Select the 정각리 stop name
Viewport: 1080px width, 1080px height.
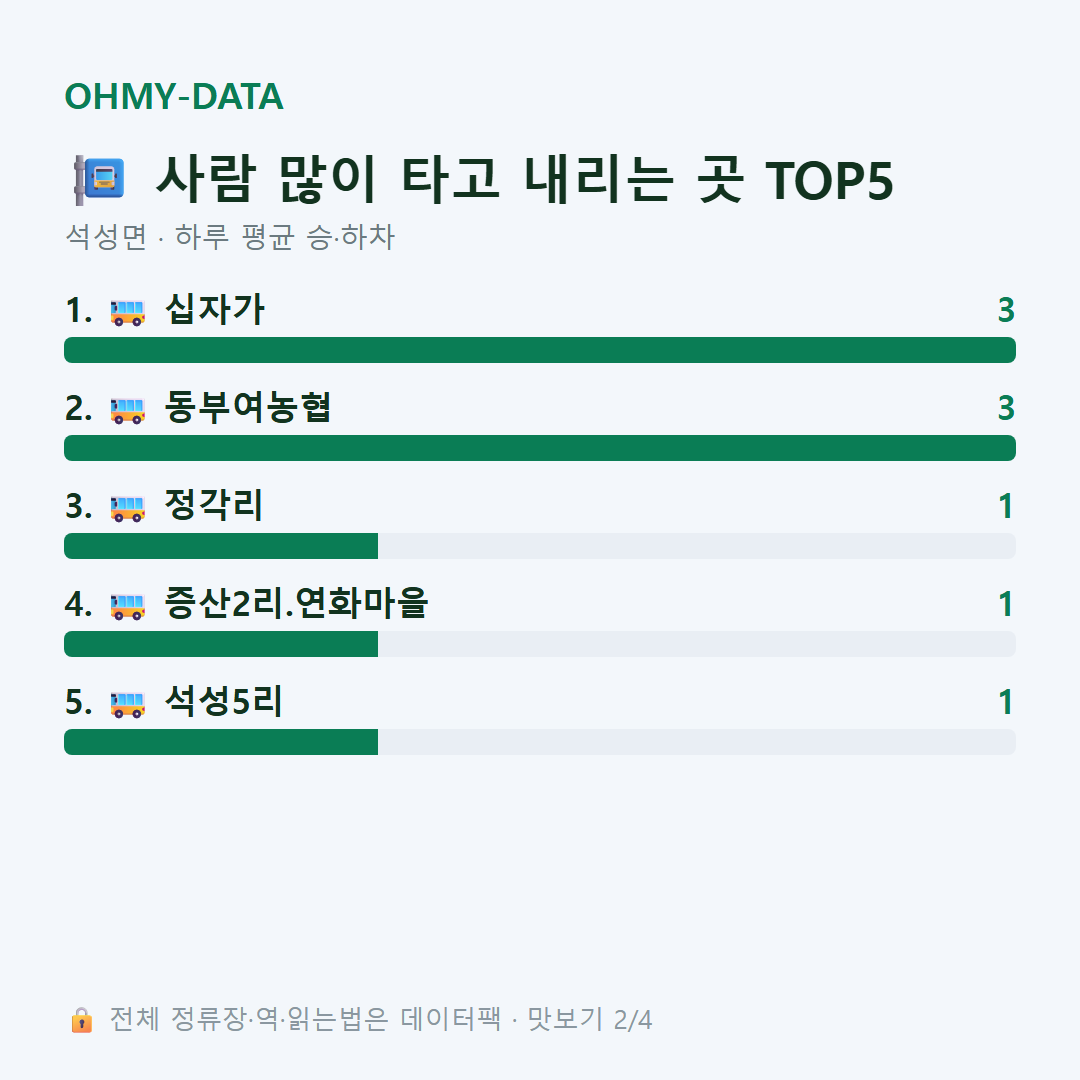point(214,505)
